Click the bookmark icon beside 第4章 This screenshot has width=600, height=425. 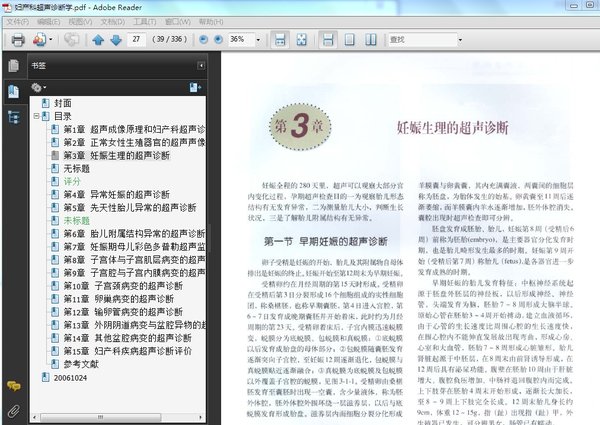[55, 194]
